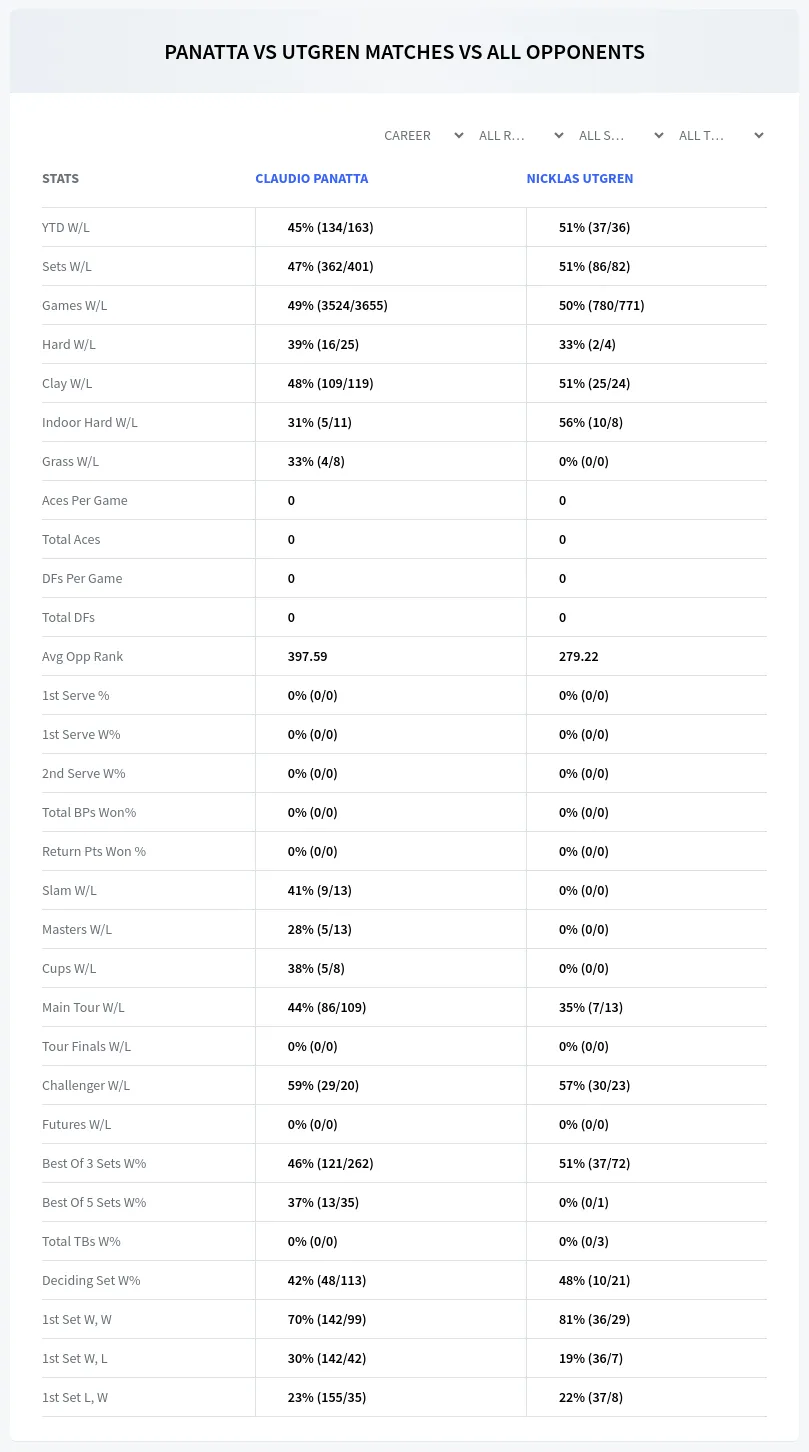Click the chevron arrow beside ALL T...
The image size is (809, 1452).
pos(759,135)
